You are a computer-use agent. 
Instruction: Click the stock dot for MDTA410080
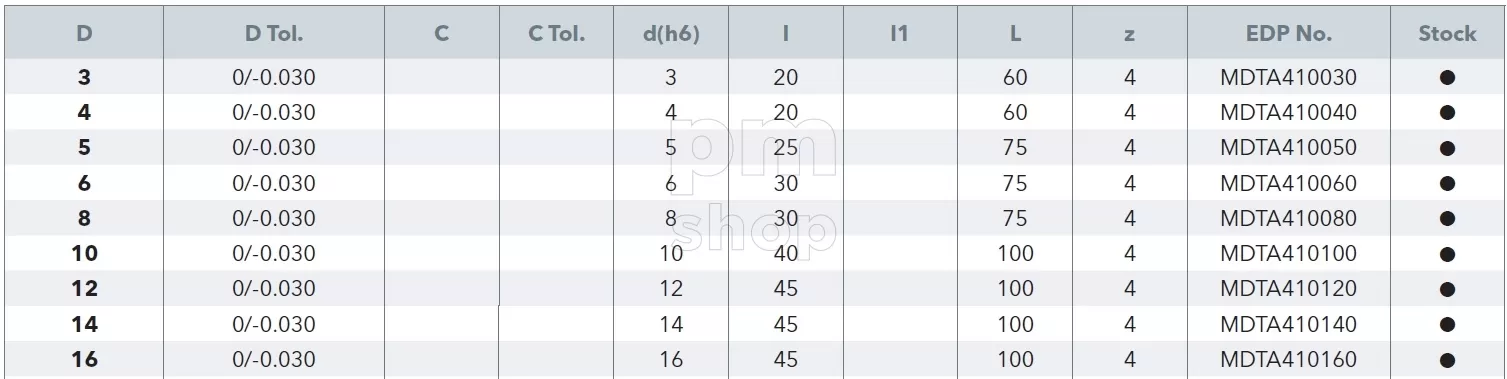click(1447, 219)
